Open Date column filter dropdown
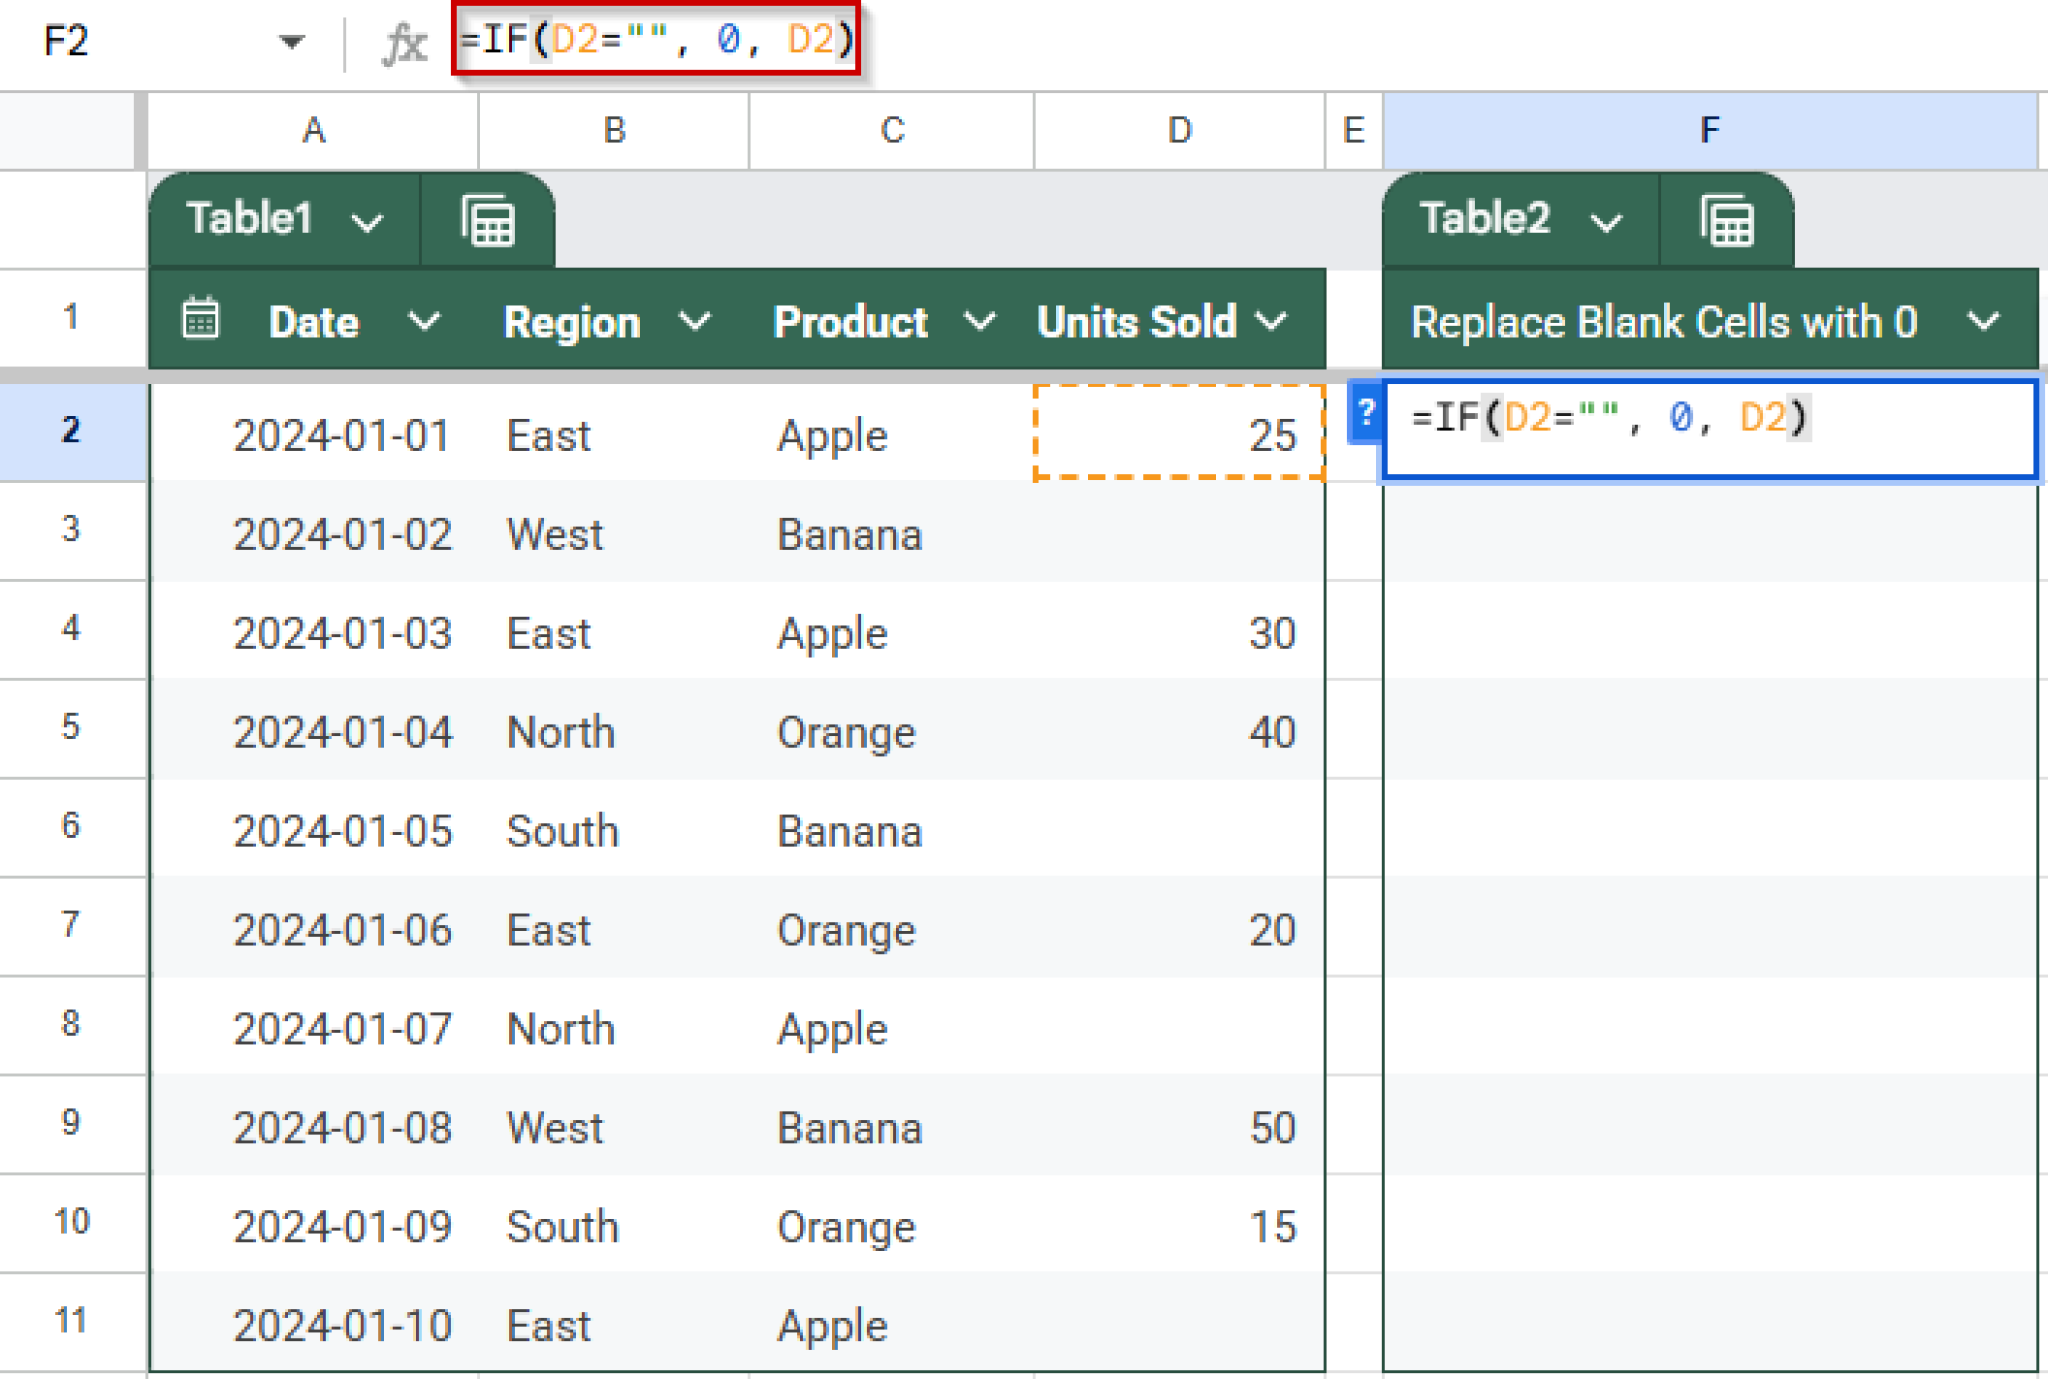 point(425,321)
